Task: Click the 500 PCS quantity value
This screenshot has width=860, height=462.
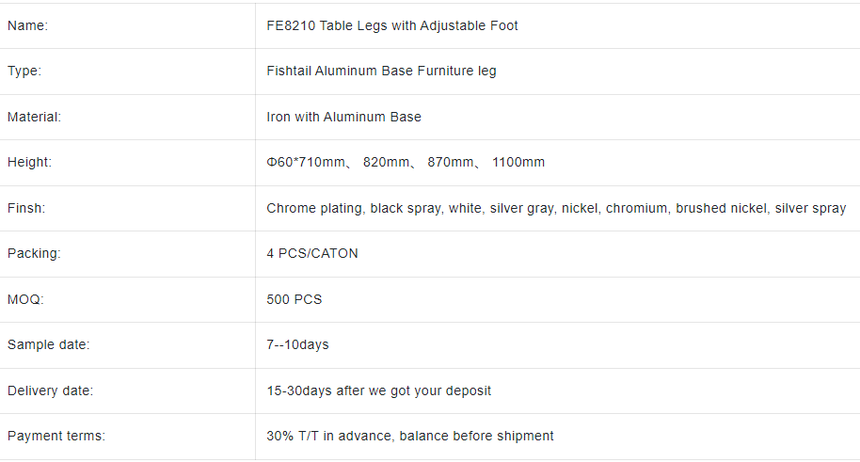Action: pos(294,299)
